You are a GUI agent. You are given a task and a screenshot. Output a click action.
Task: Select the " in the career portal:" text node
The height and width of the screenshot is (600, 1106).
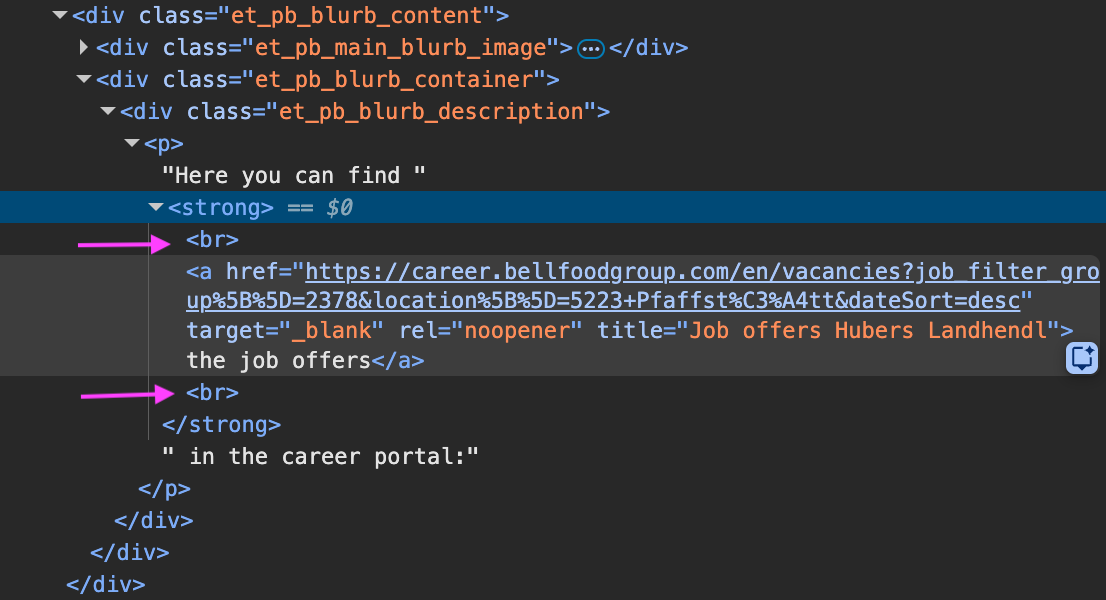tap(321, 456)
